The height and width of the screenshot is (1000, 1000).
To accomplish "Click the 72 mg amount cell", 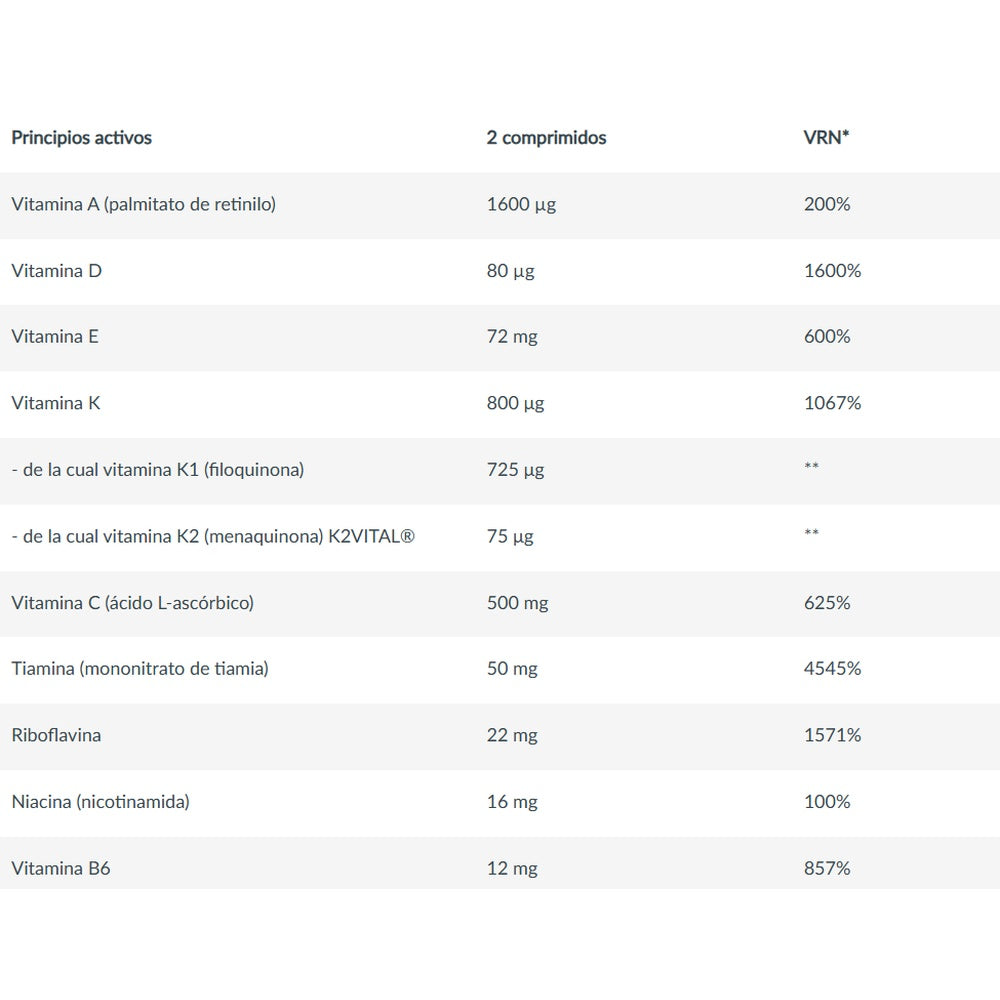I will pos(512,336).
